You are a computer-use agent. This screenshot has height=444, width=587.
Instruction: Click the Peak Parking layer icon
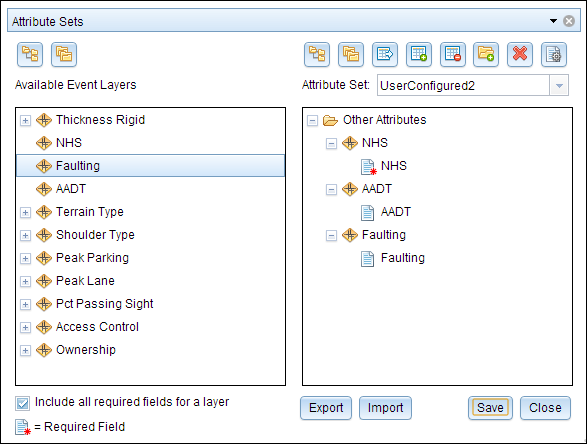pos(44,258)
